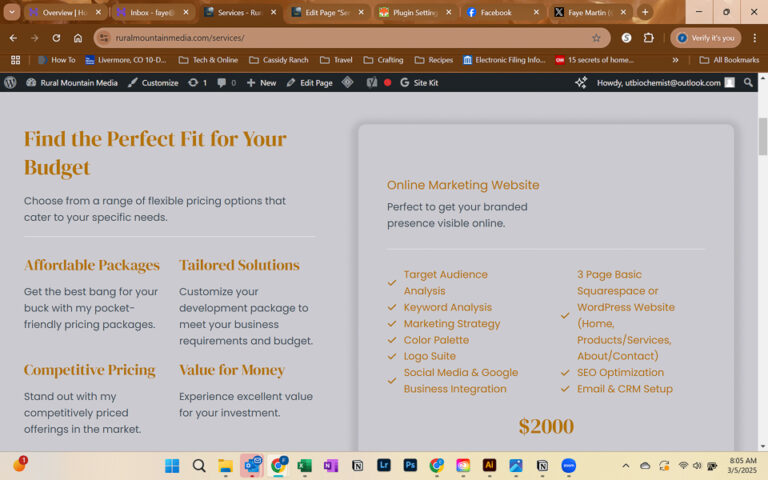
Task: Open Lightroom from the taskbar
Action: point(384,465)
